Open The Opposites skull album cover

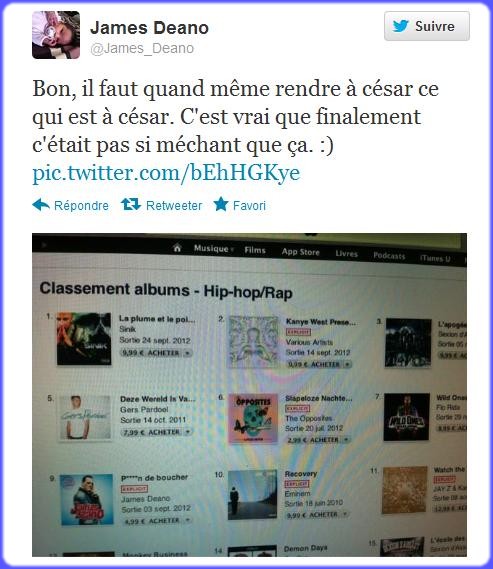tap(253, 419)
